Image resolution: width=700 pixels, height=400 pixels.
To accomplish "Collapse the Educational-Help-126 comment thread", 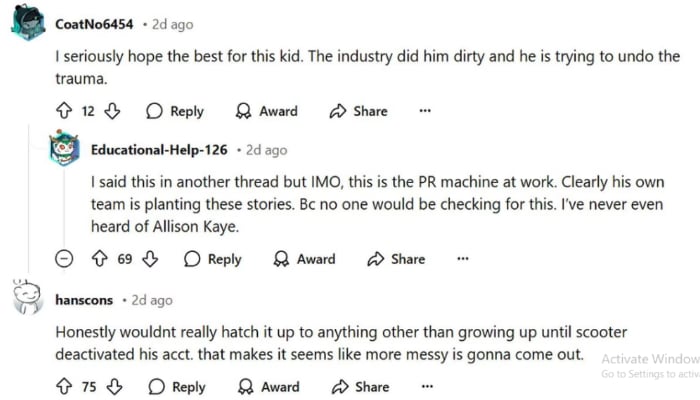I will pyautogui.click(x=63, y=259).
